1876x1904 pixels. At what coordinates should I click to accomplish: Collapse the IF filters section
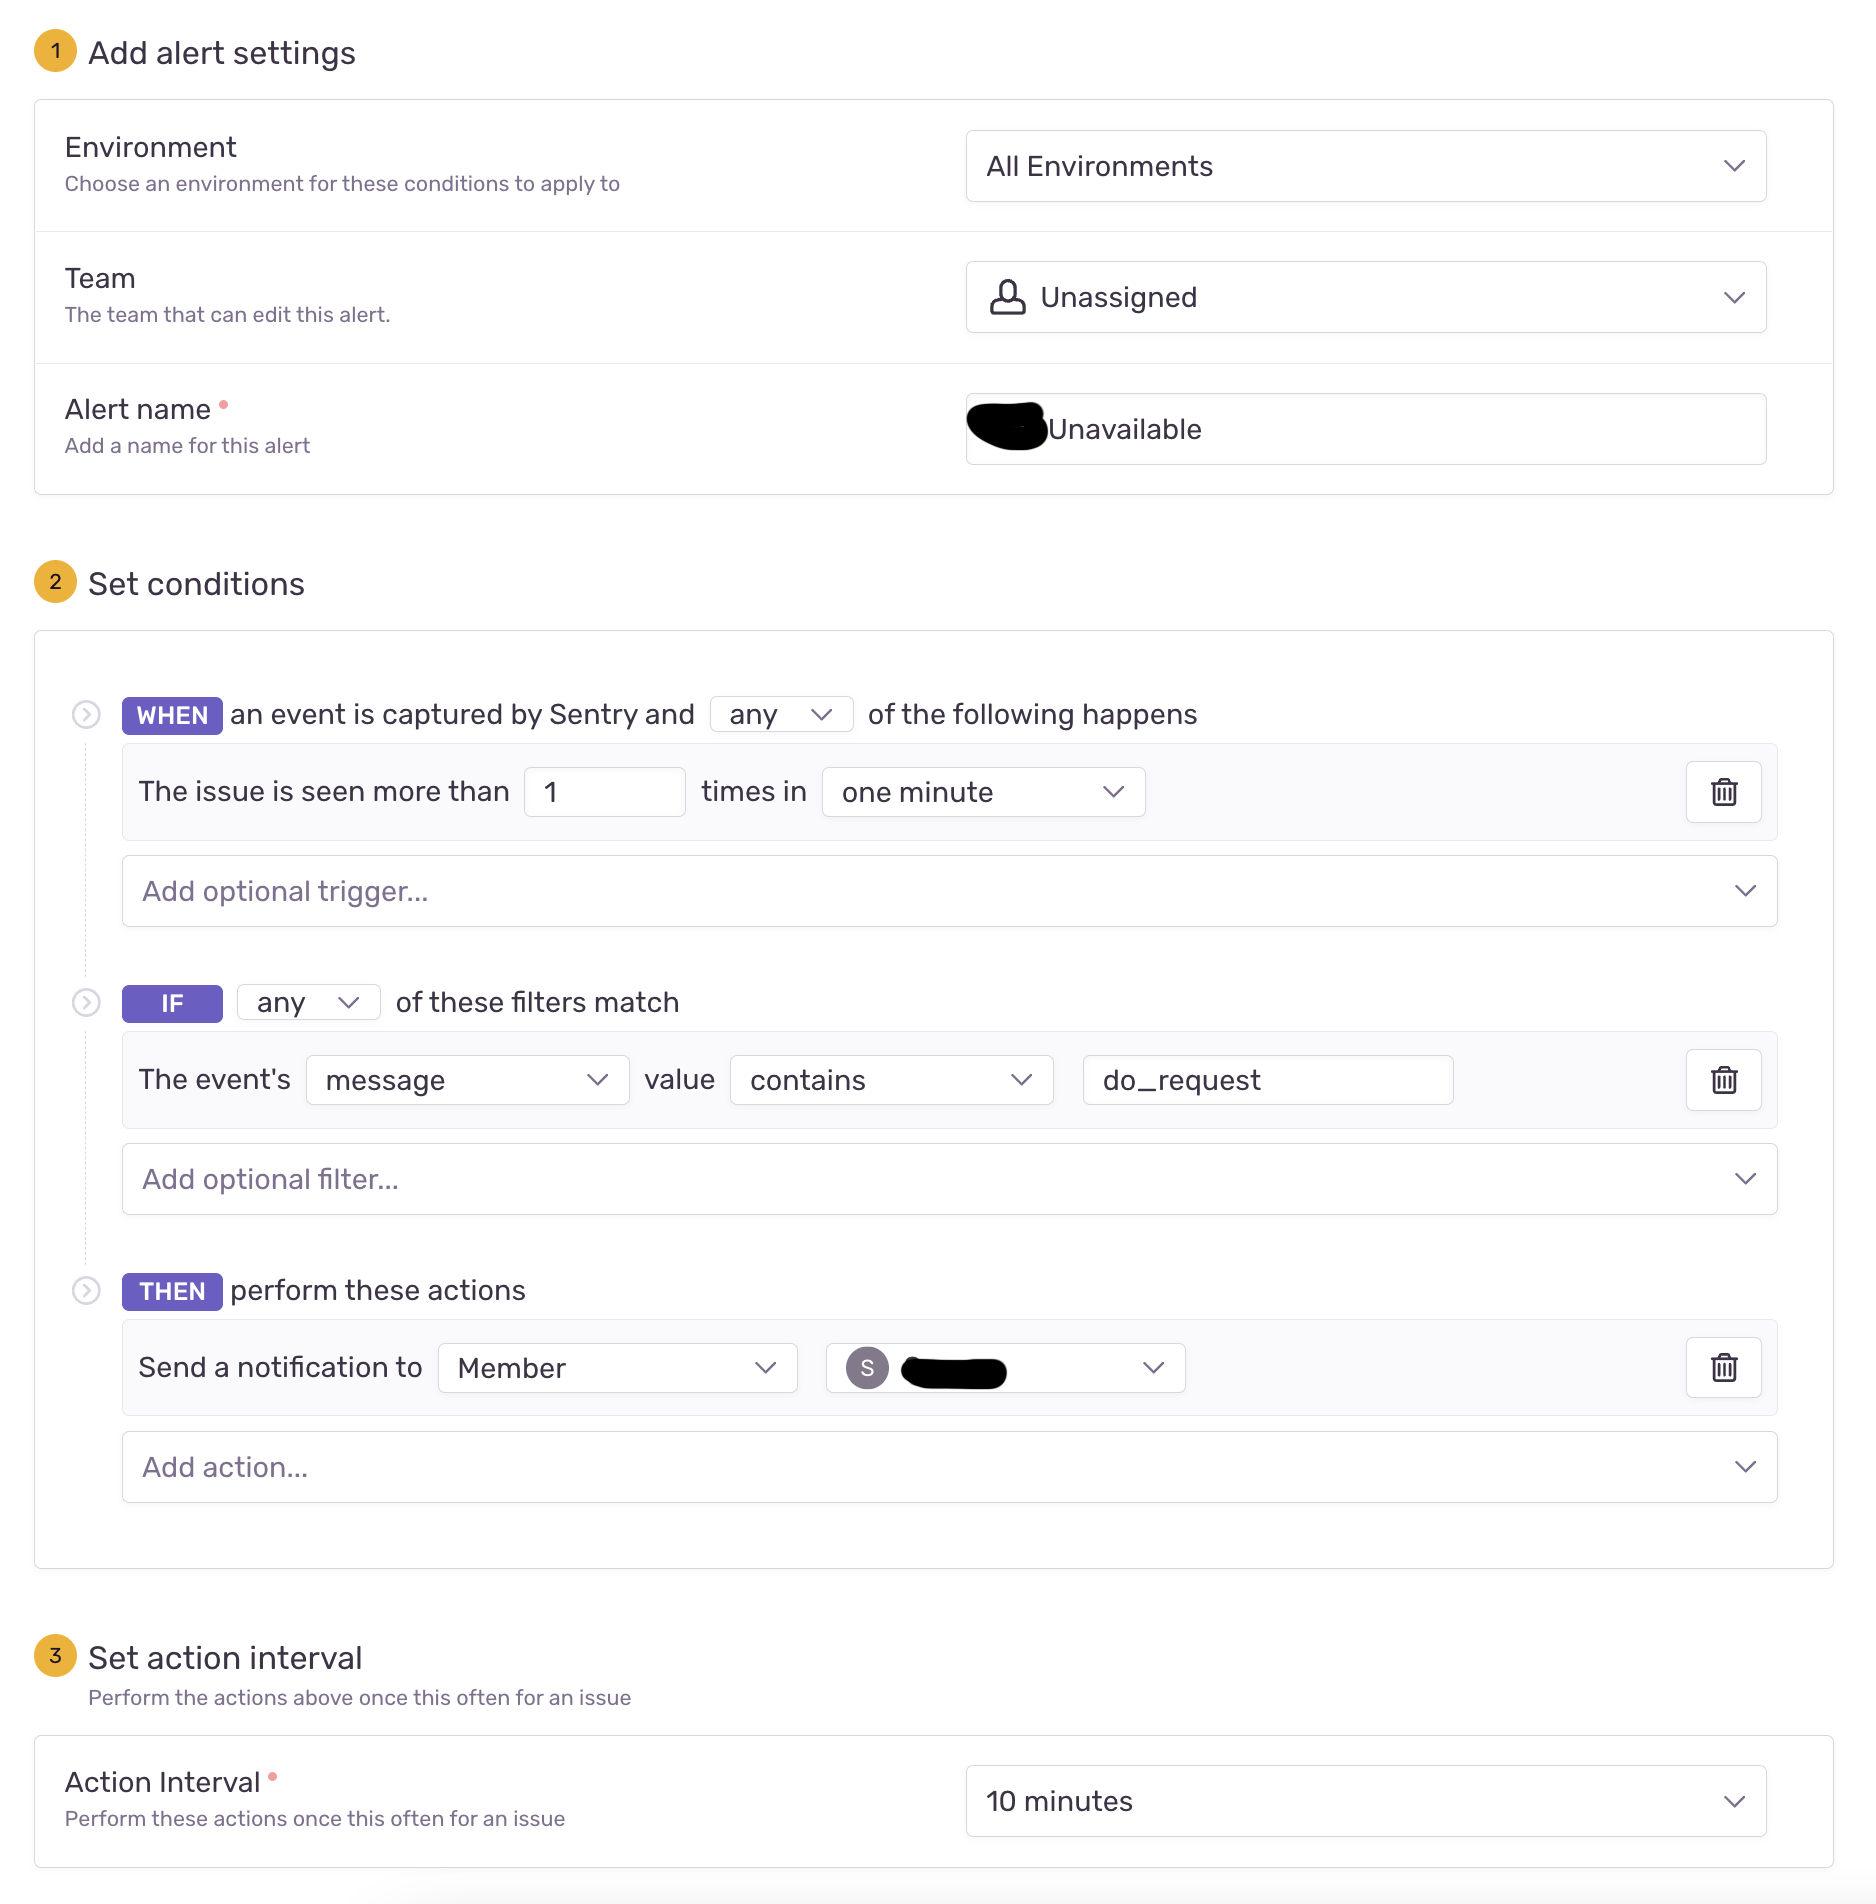coord(85,1003)
